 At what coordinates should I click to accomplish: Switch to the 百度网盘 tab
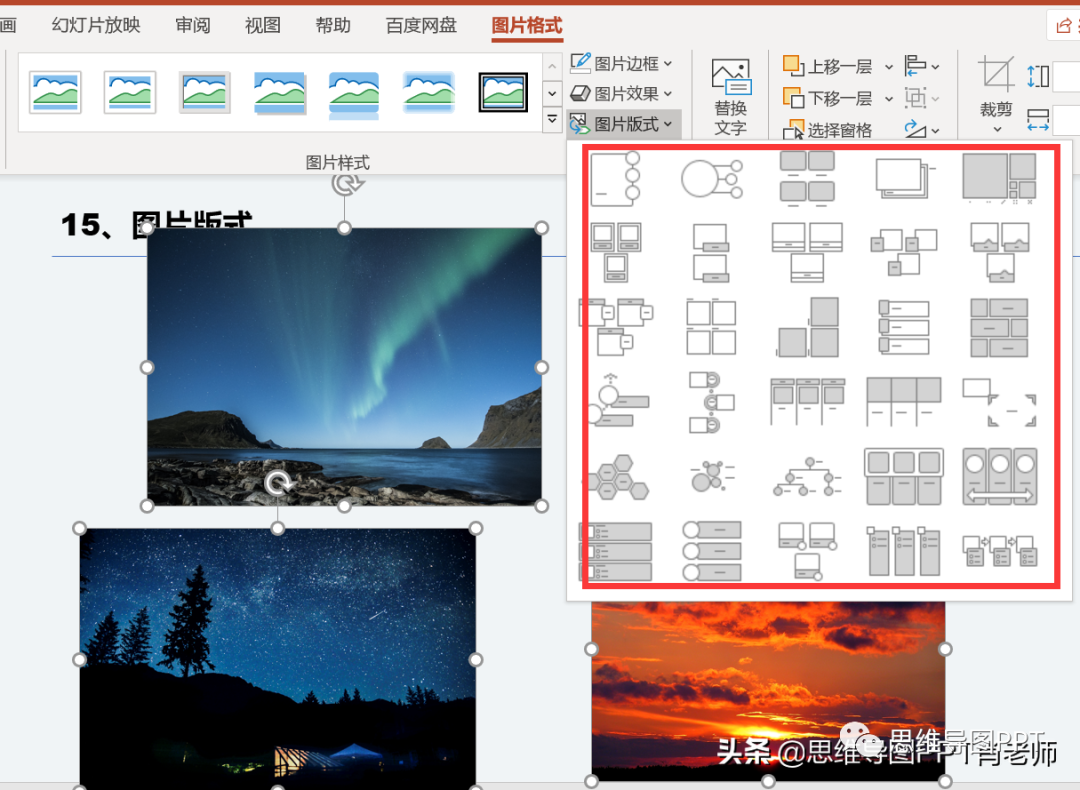click(421, 25)
